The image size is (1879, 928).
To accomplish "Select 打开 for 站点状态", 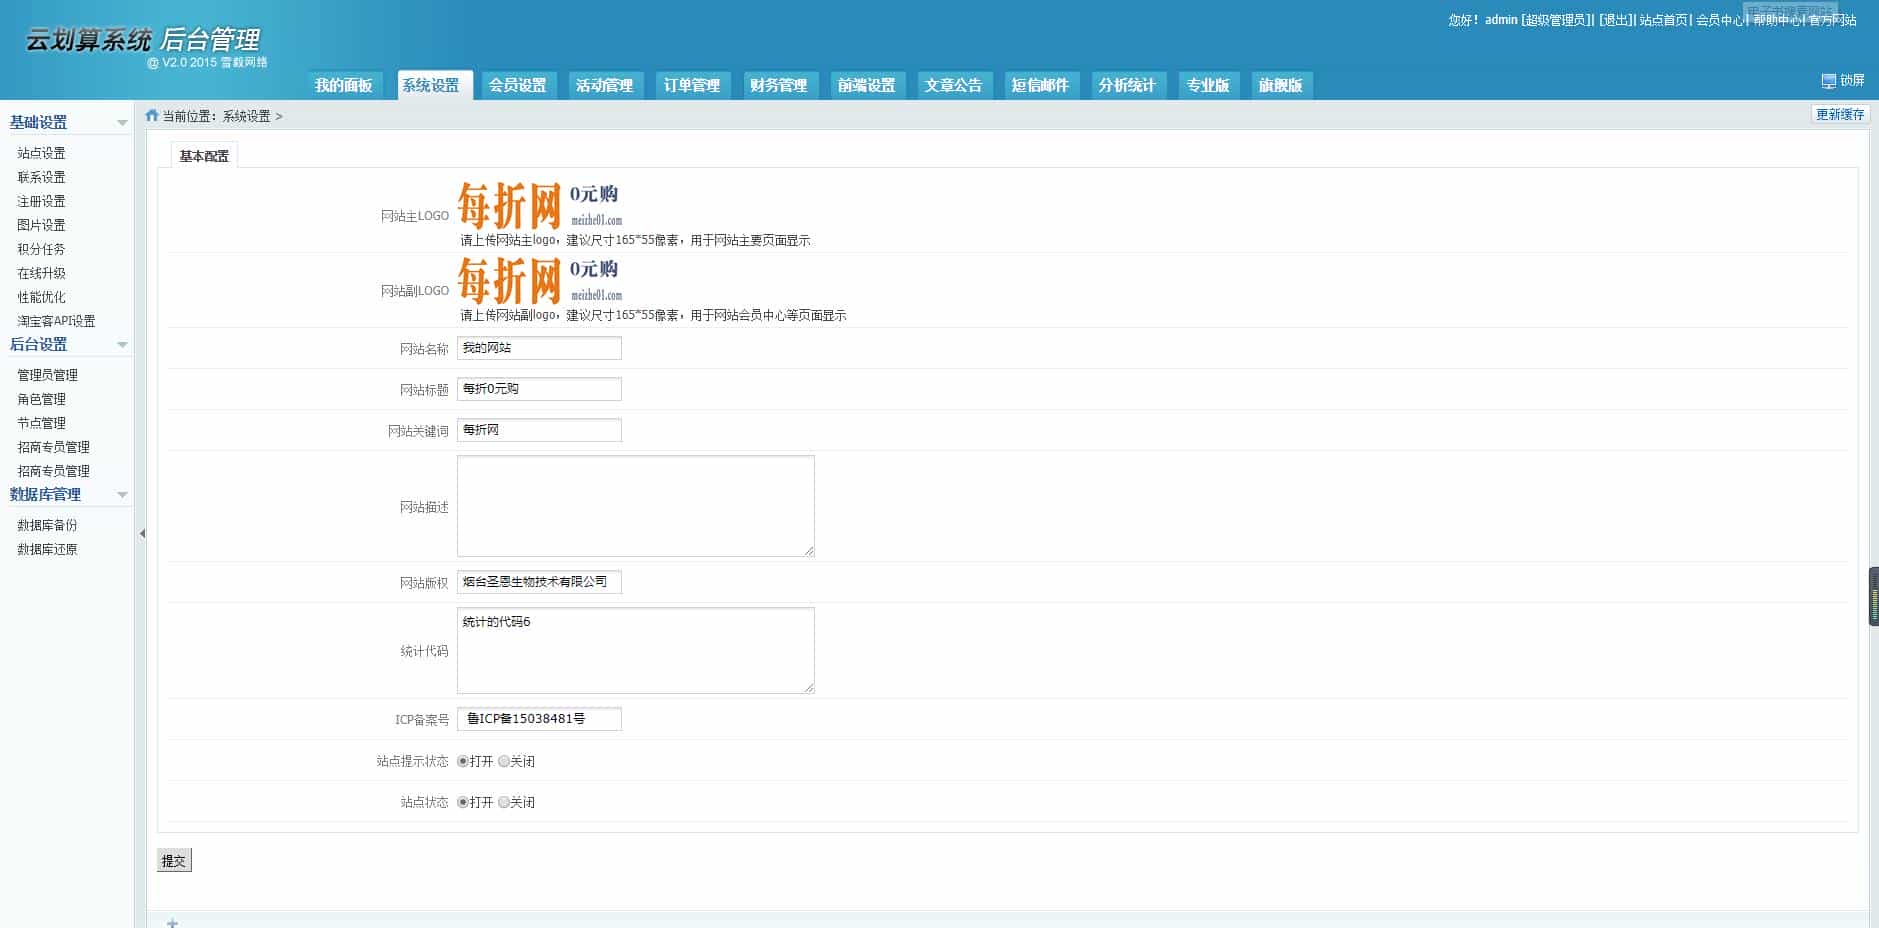I will (463, 803).
